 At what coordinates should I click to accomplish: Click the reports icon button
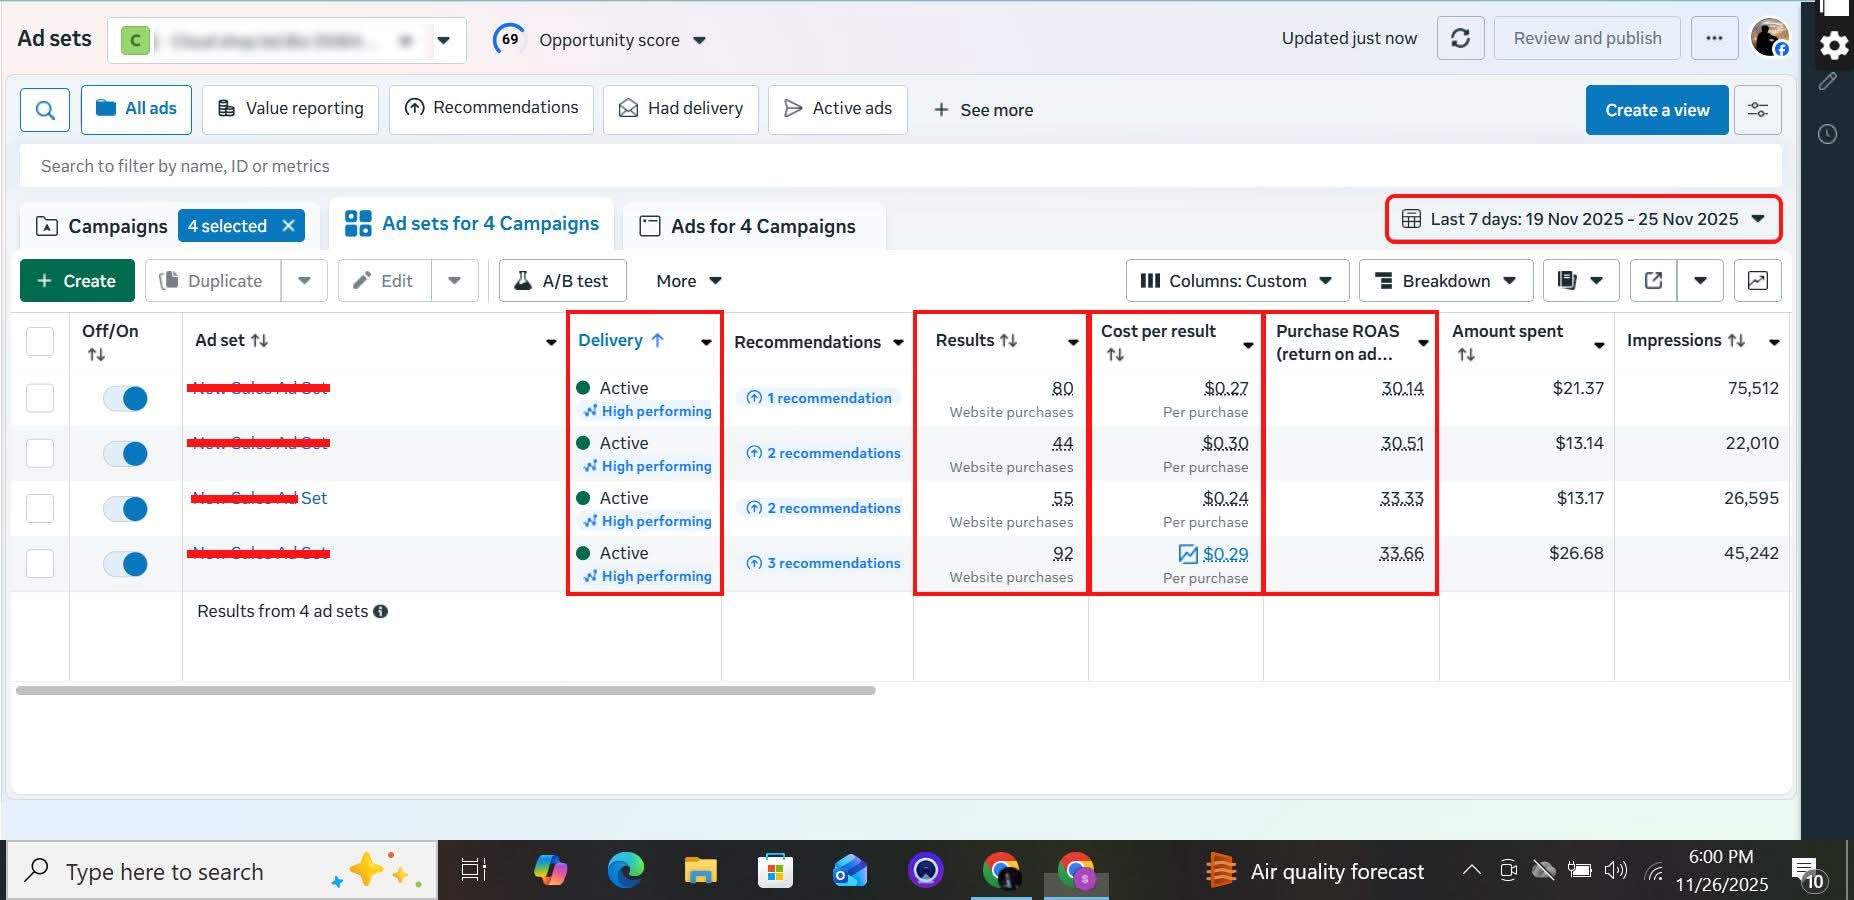[1568, 281]
